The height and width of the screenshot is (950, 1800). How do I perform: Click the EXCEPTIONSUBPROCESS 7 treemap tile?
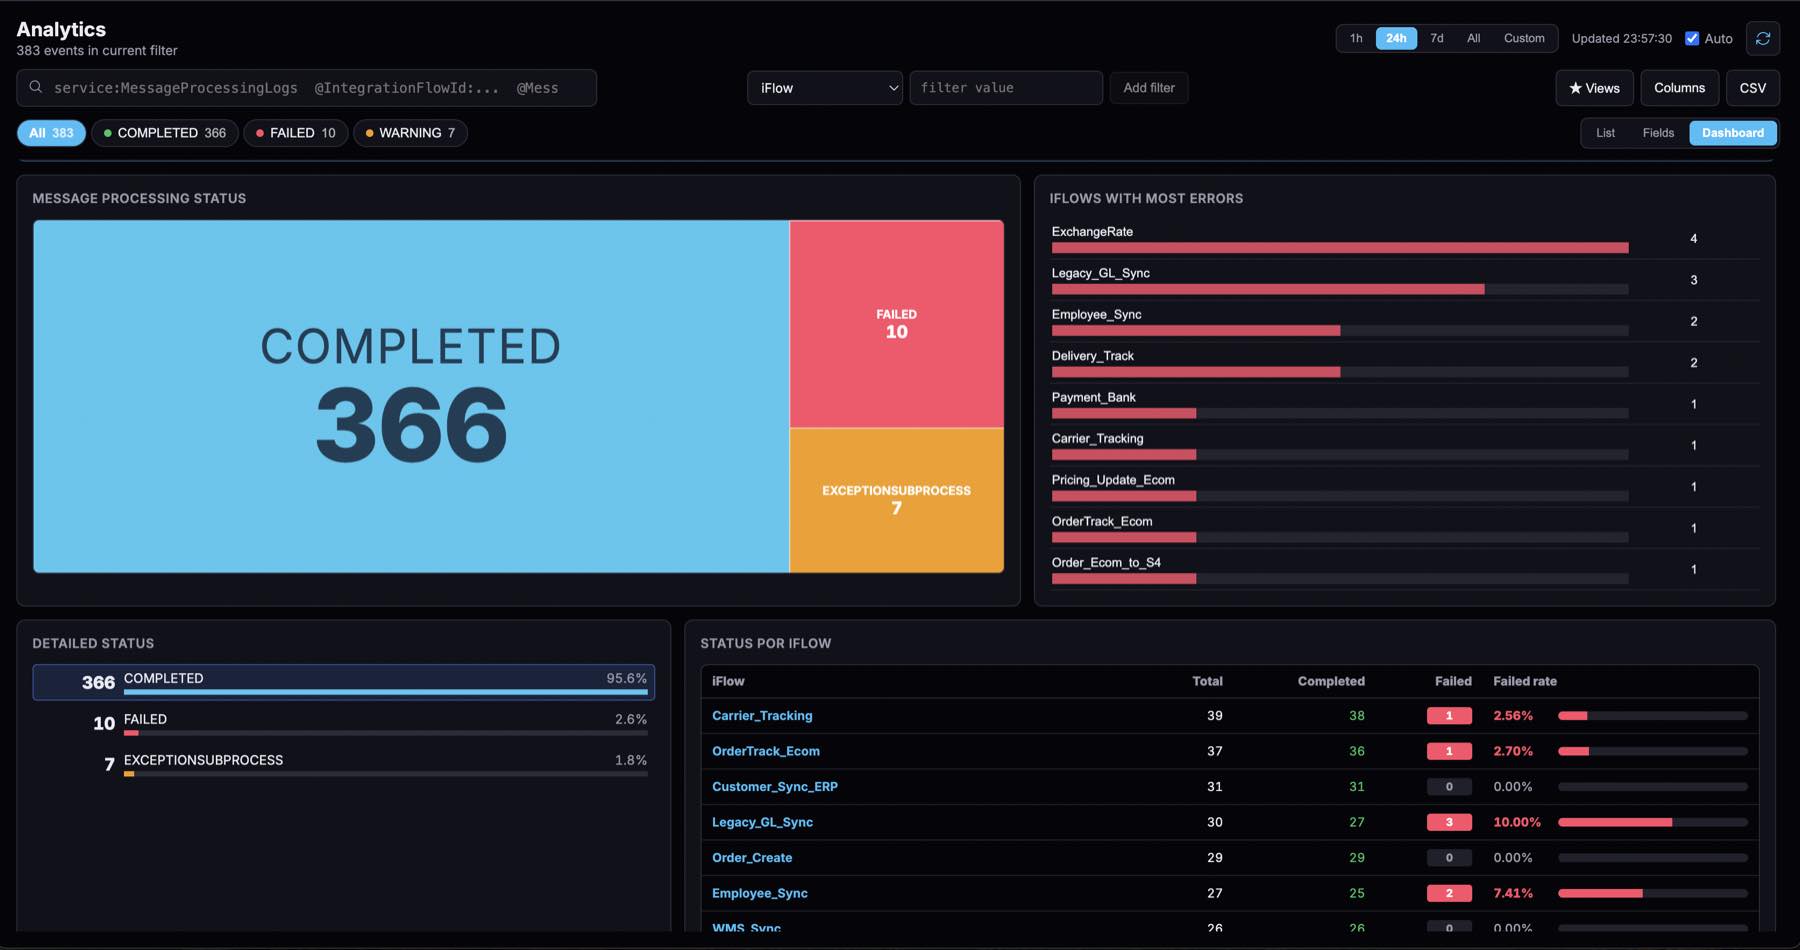(897, 500)
